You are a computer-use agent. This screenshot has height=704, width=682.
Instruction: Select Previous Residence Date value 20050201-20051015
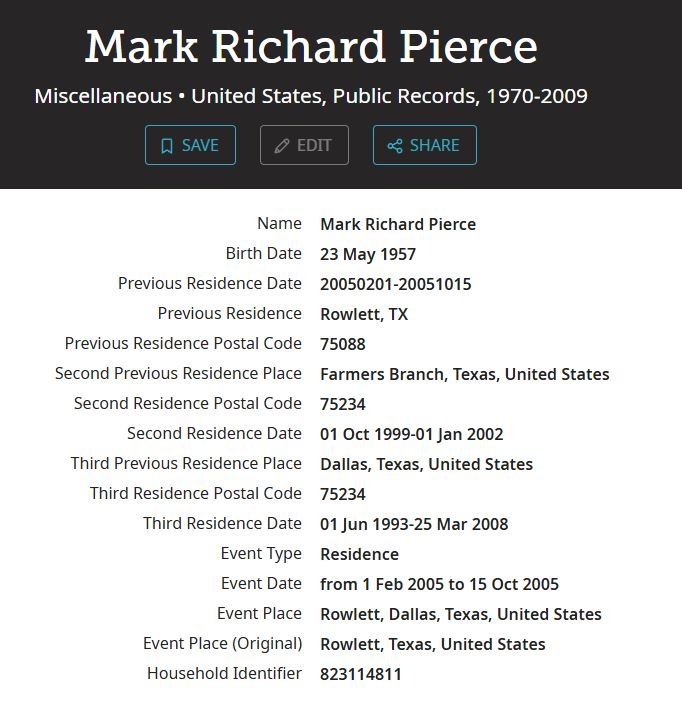pos(396,284)
